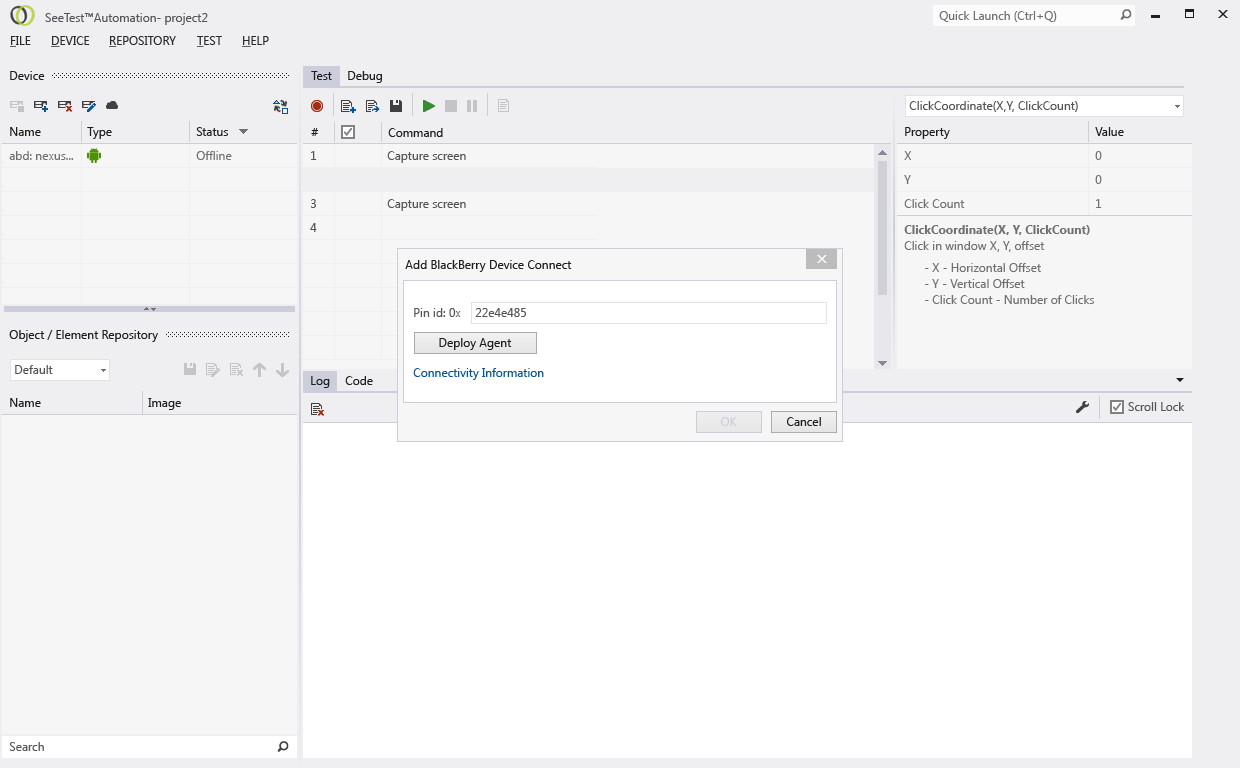Click the Quick Launch magnifier icon
This screenshot has height=768, width=1240.
[1126, 15]
